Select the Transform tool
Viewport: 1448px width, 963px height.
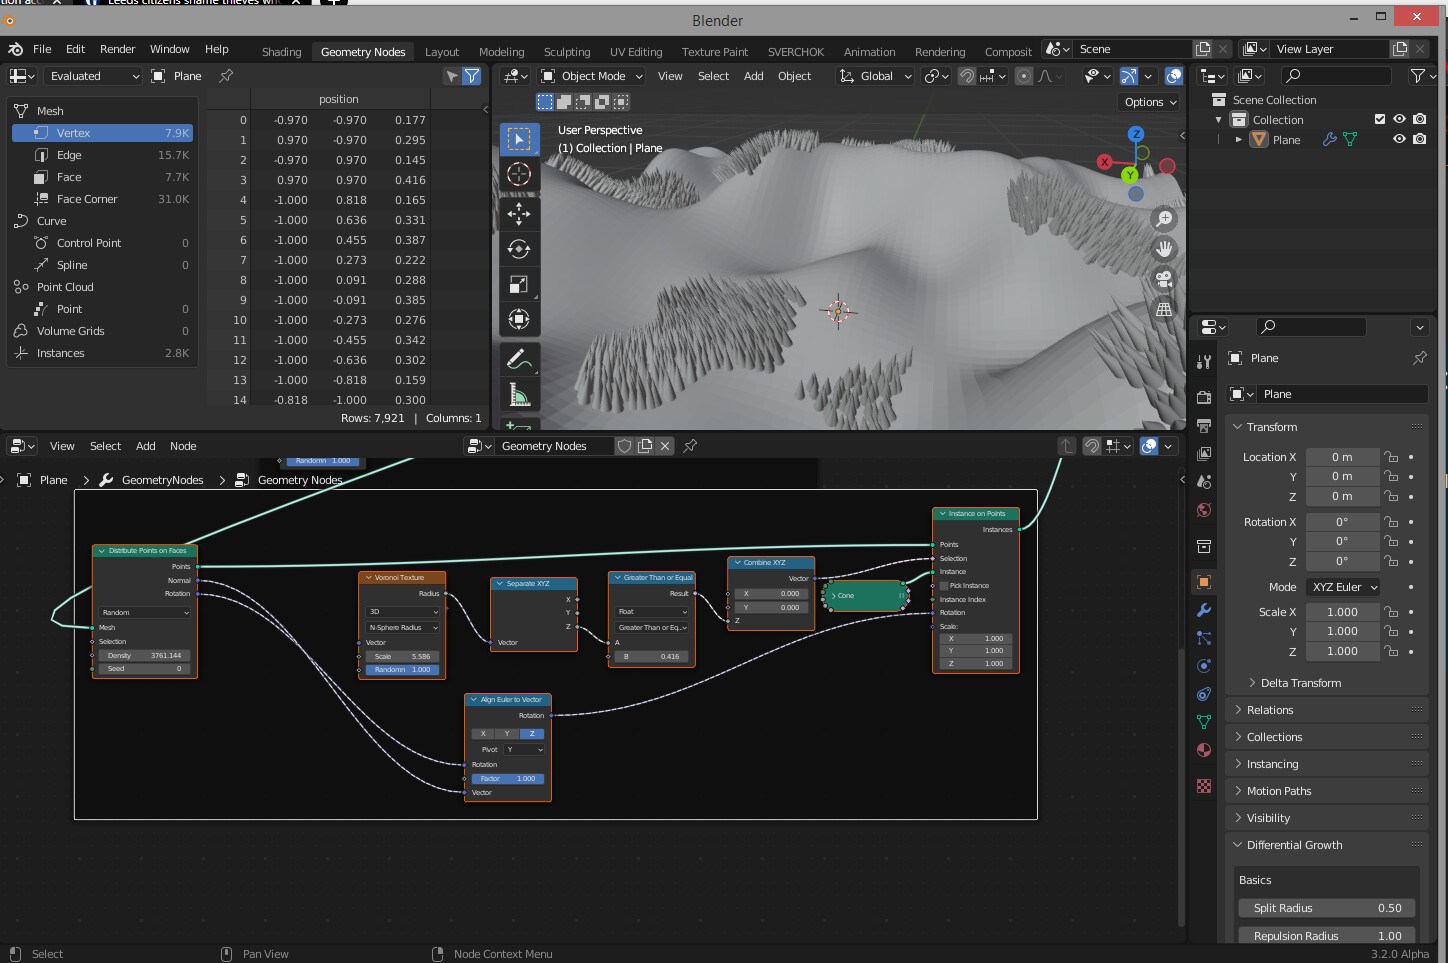click(519, 320)
